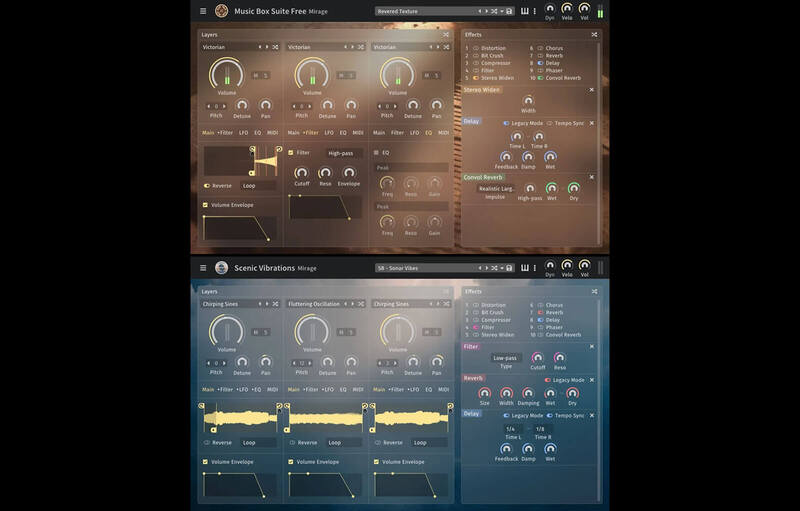This screenshot has height=511, width=800.
Task: Toggle Filter in Scenic Vibrations effects list
Action: tap(476, 327)
